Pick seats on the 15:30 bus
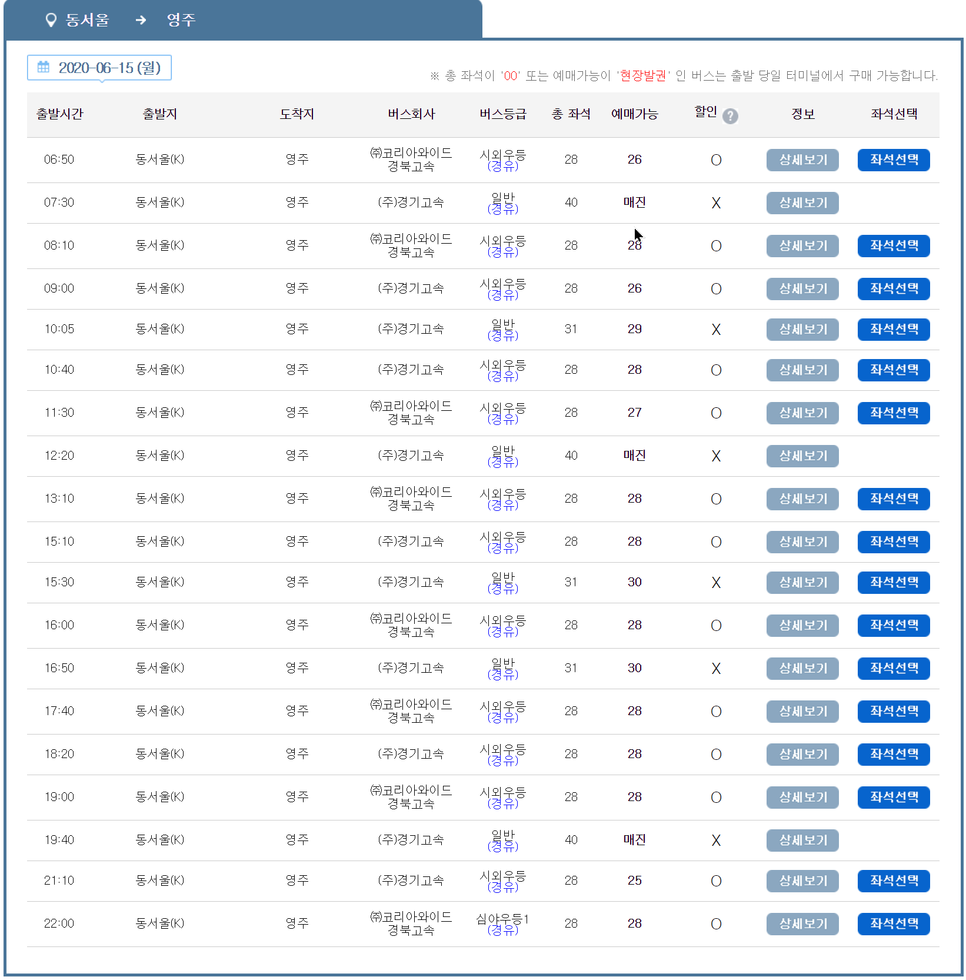Screen dimensions: 966x980 [894, 582]
